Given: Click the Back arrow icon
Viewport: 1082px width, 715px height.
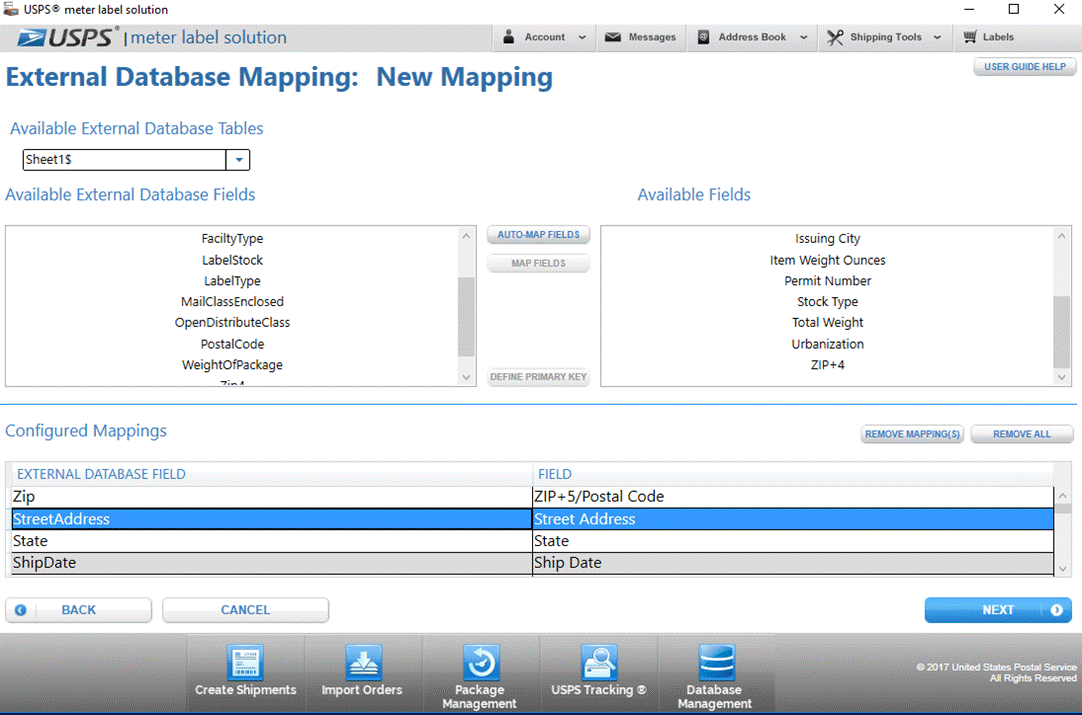Looking at the screenshot, I should pyautogui.click(x=21, y=610).
